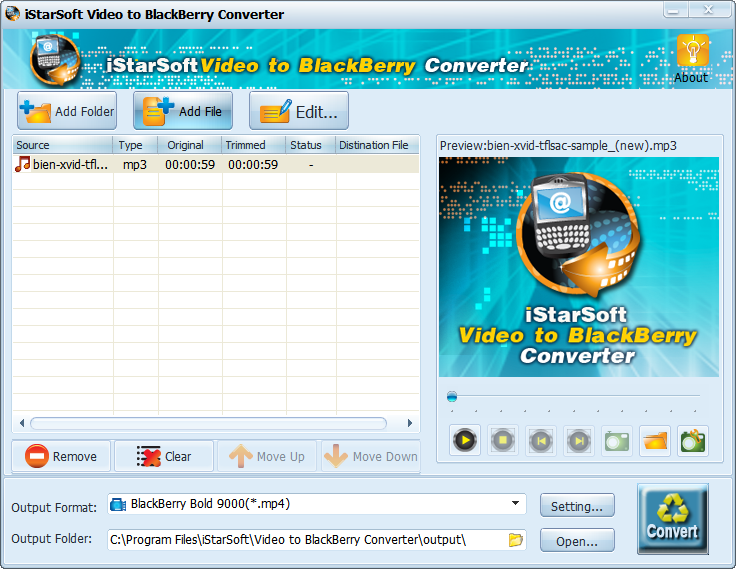Screen dimensions: 736x569
Task: Clear the file list
Action: (164, 456)
